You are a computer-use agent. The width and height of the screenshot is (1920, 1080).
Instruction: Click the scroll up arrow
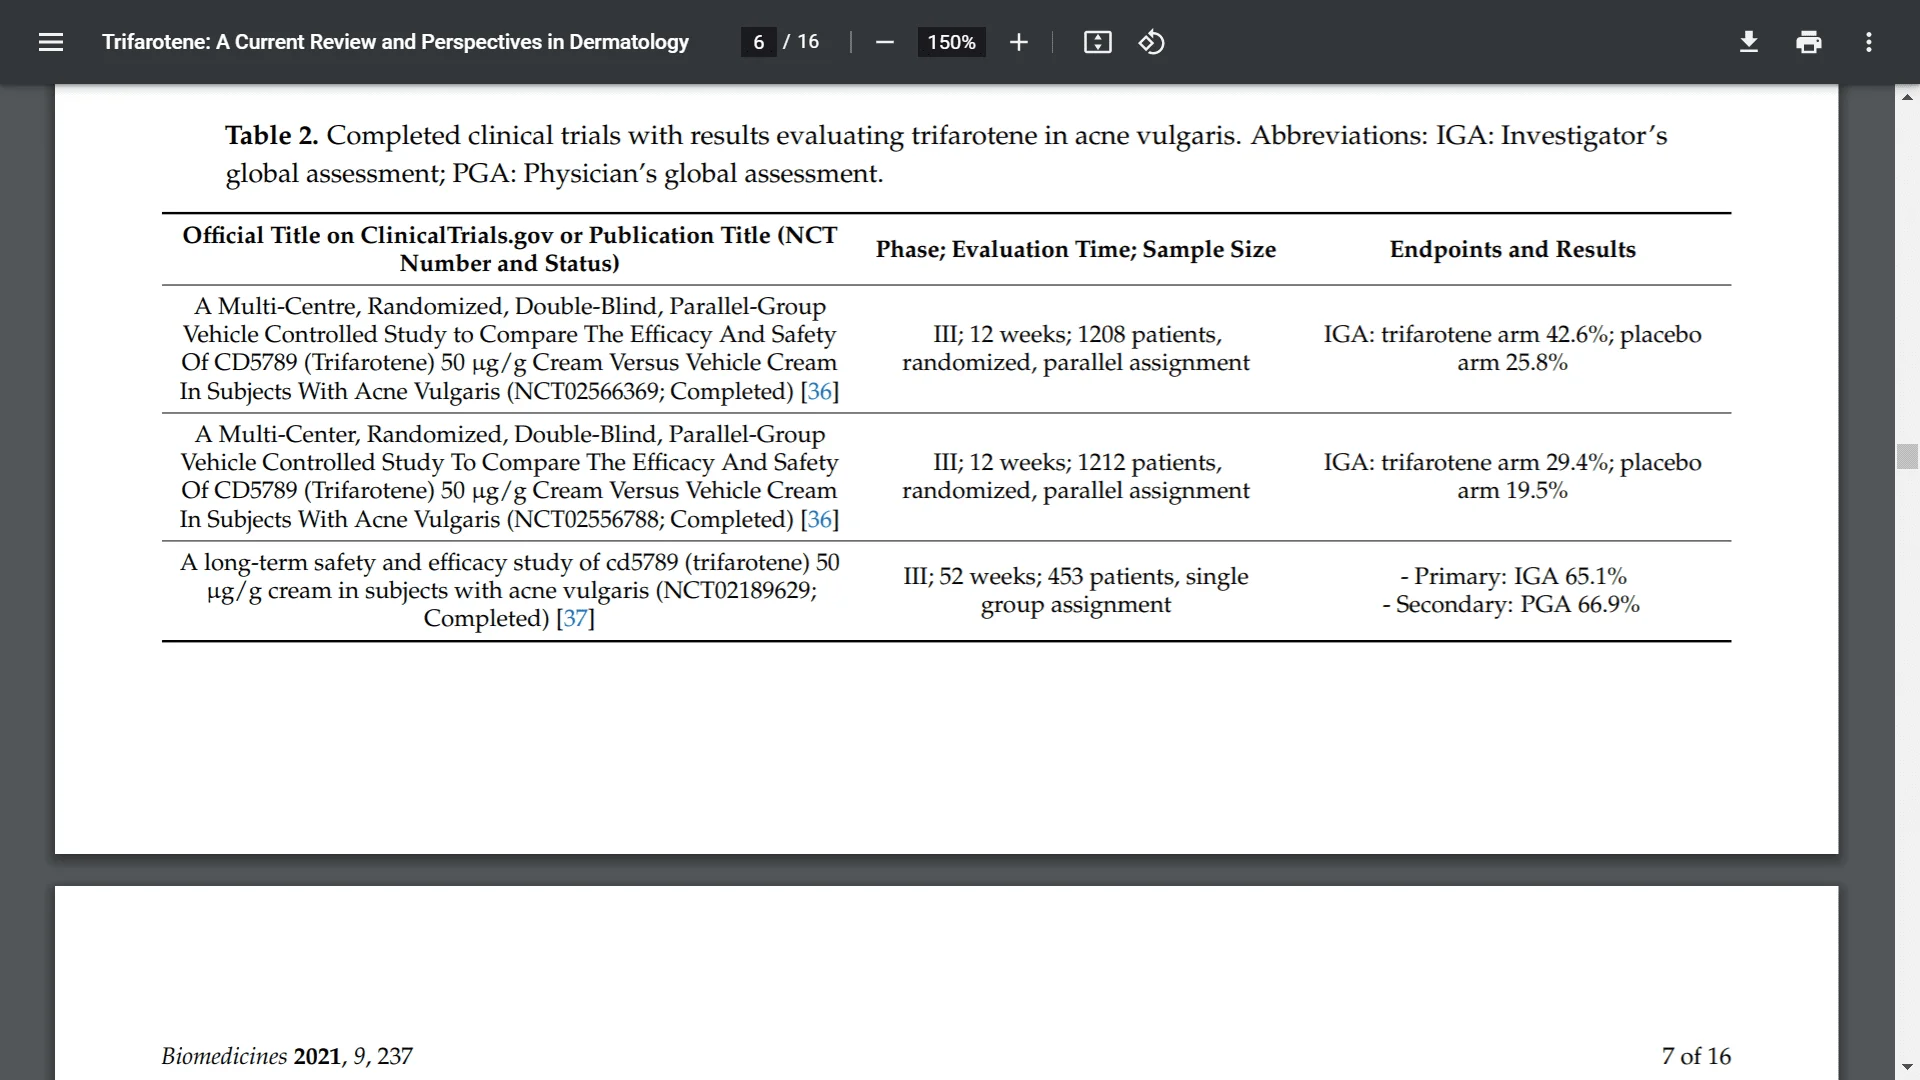1907,97
